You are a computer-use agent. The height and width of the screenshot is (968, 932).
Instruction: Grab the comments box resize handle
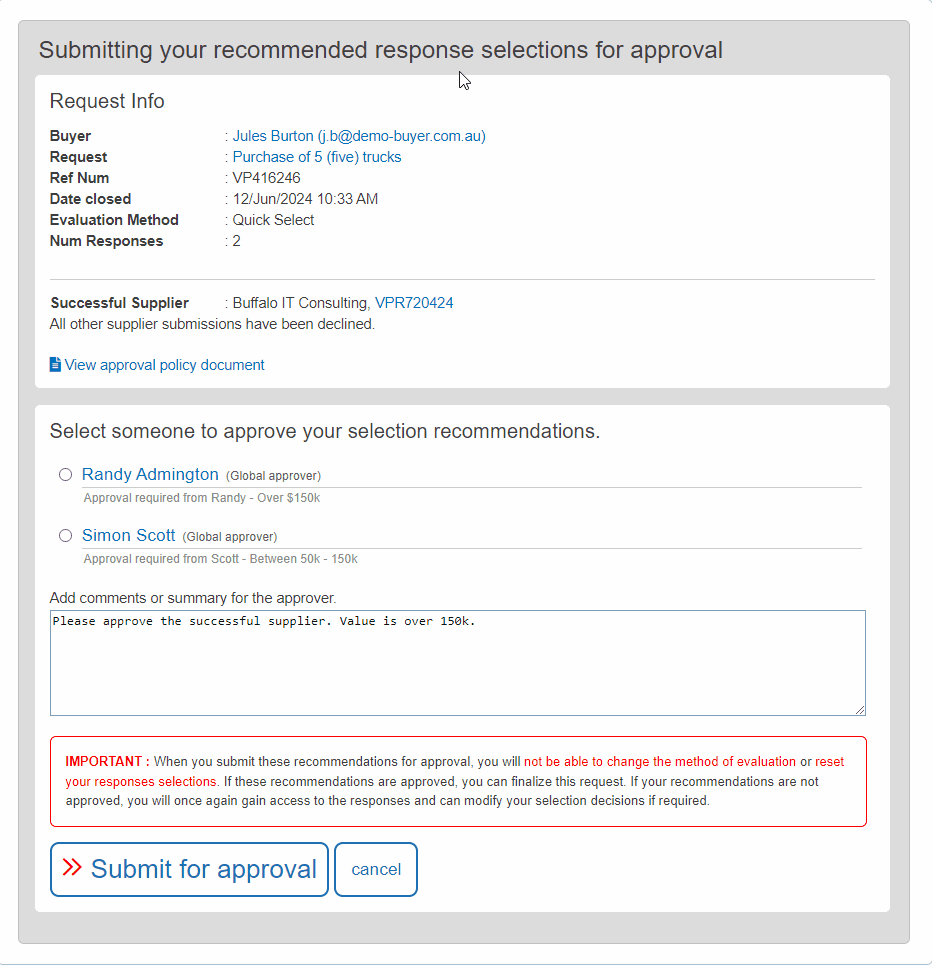tap(860, 710)
